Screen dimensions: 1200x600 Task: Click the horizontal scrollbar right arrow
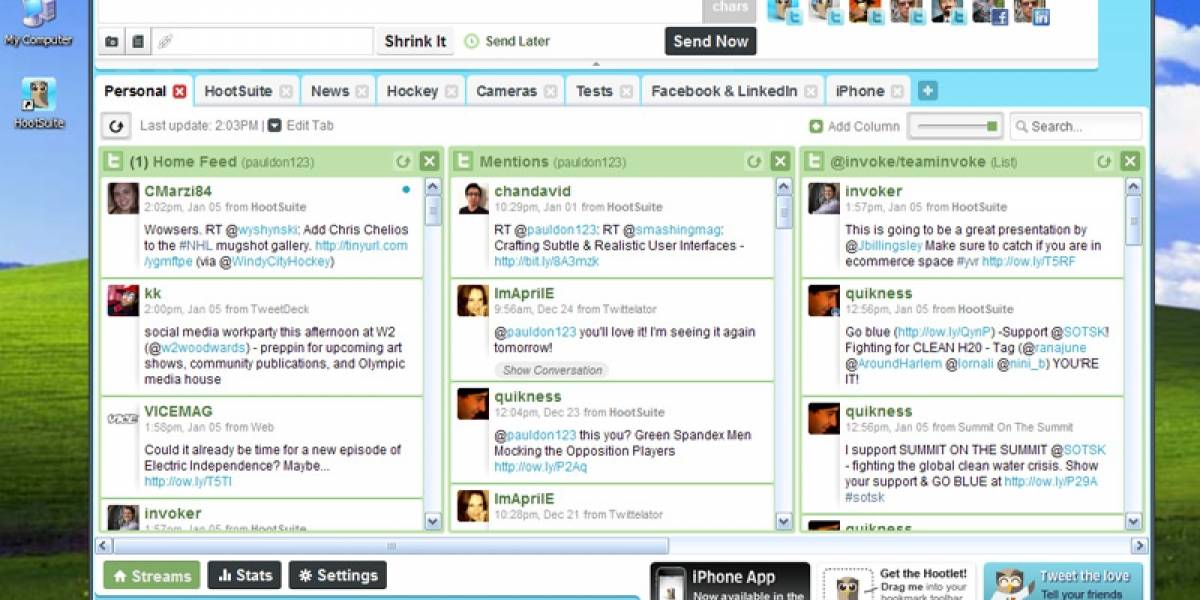1139,546
